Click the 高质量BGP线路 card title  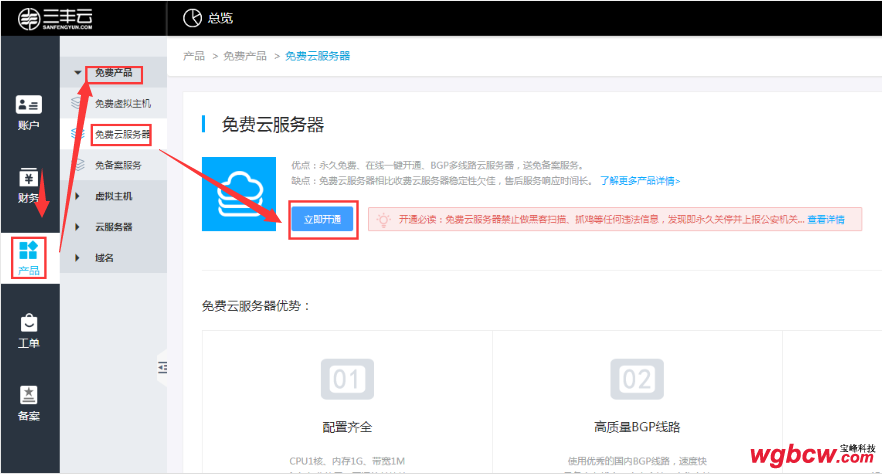[637, 427]
